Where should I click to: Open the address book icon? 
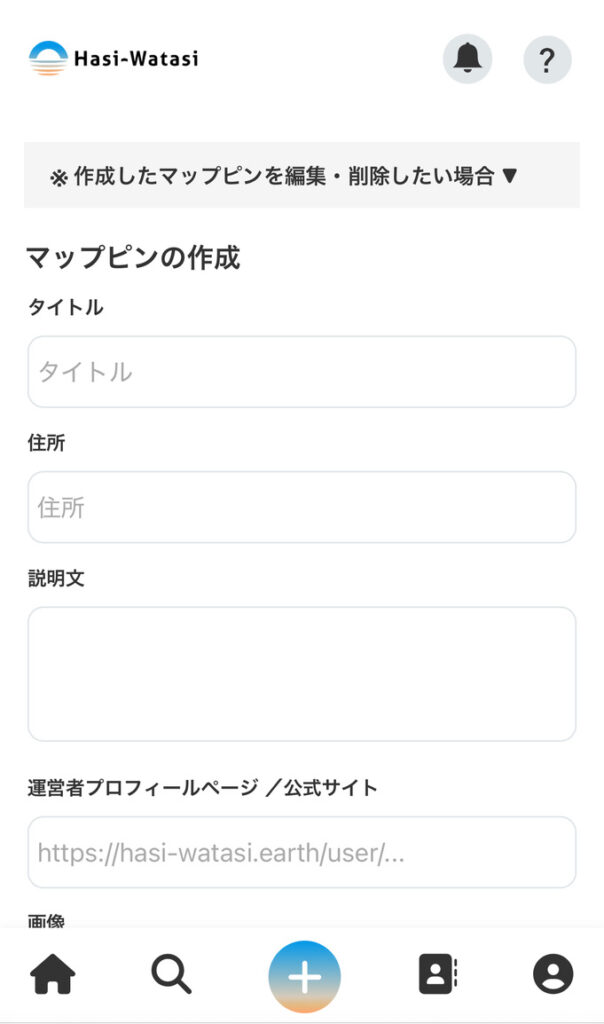(437, 974)
